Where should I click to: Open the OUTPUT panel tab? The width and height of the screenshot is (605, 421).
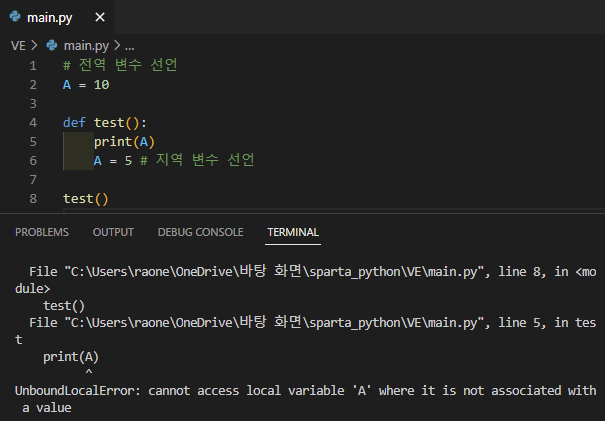[113, 232]
